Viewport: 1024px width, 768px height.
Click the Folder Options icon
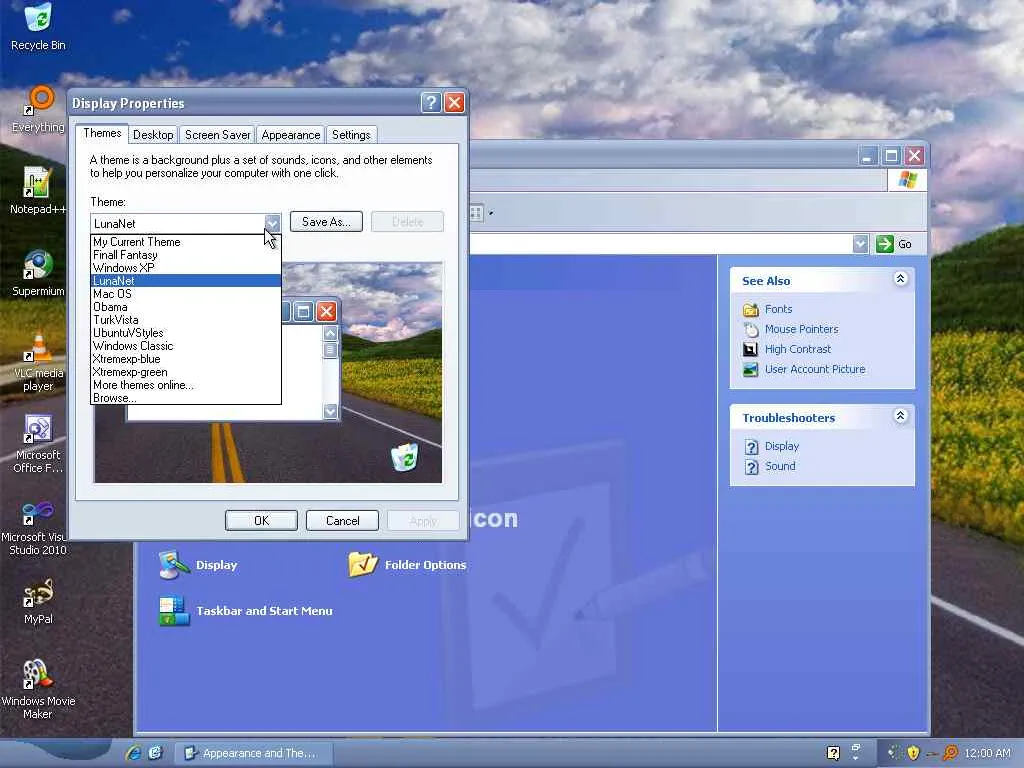pos(362,564)
